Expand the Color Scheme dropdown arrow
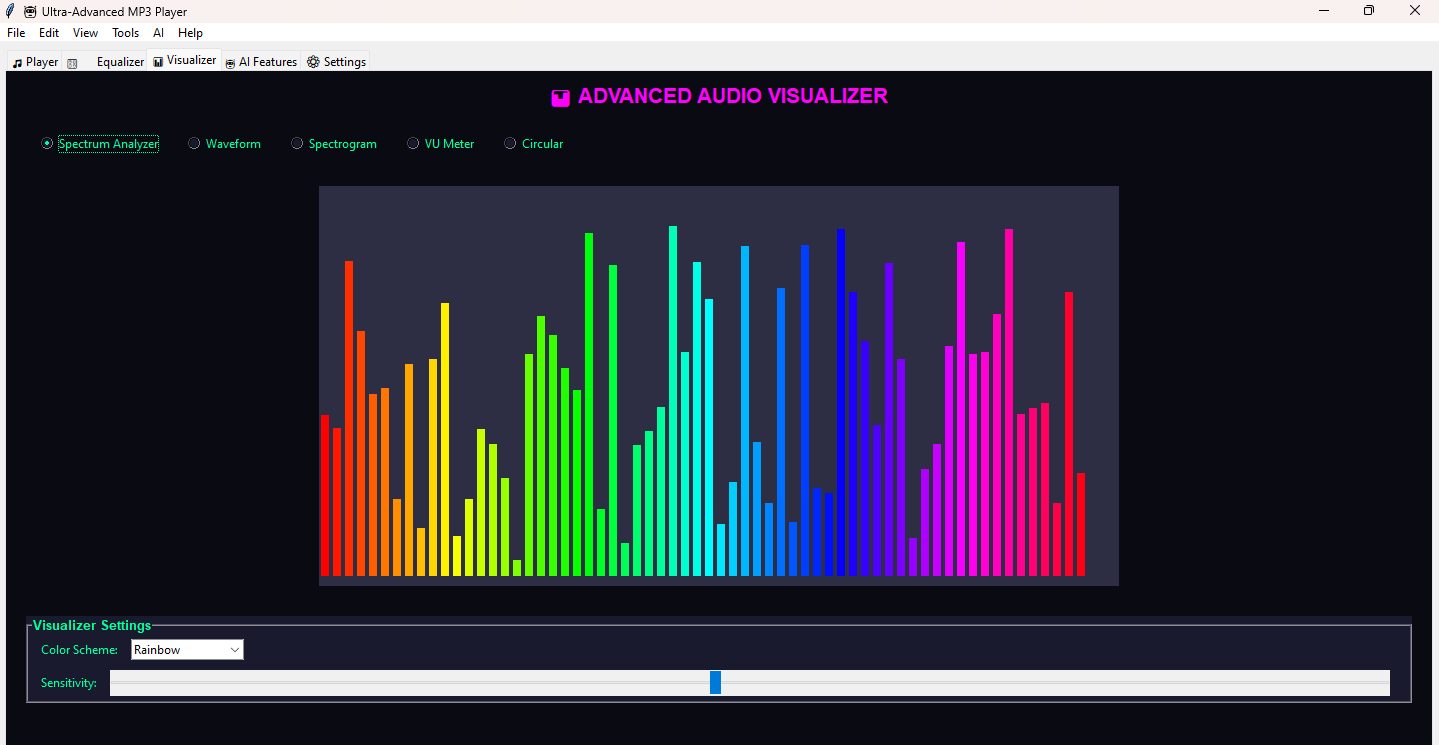This screenshot has width=1439, height=745. click(x=235, y=650)
